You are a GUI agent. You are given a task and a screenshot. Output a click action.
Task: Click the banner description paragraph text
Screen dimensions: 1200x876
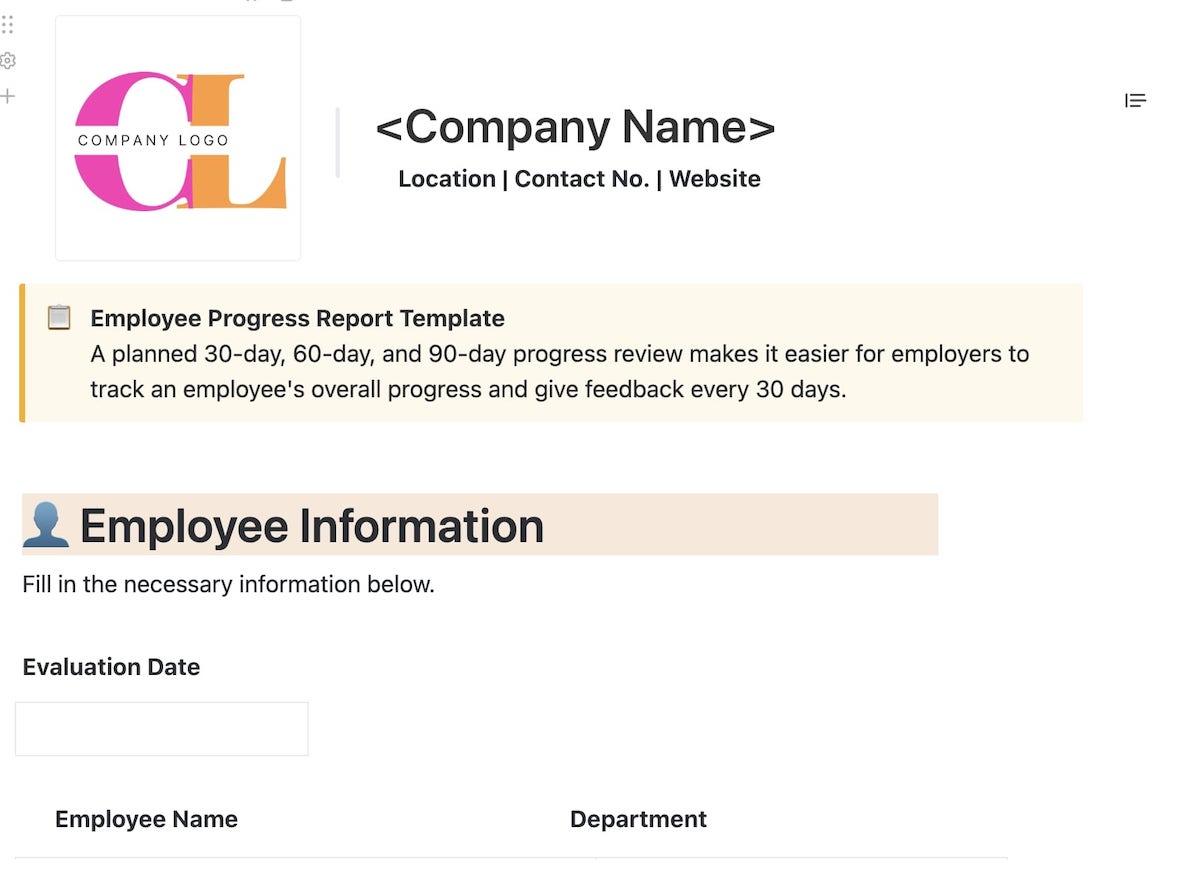[x=559, y=371]
